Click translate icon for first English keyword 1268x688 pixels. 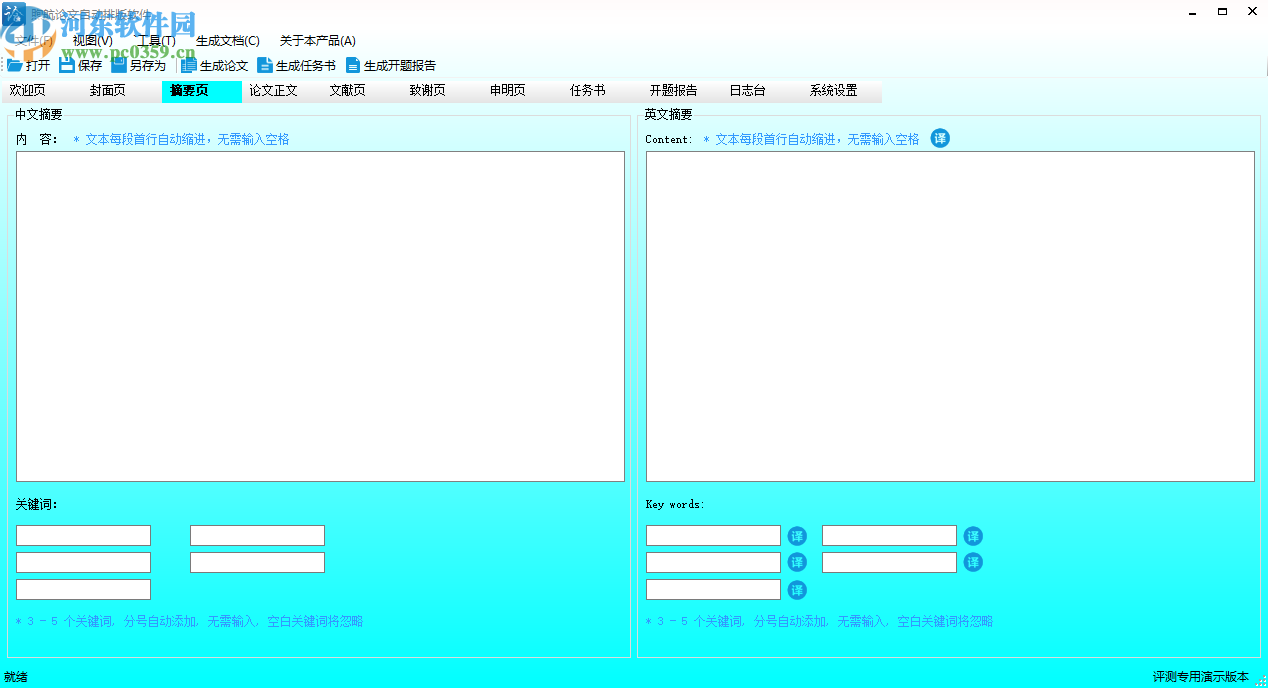(797, 536)
